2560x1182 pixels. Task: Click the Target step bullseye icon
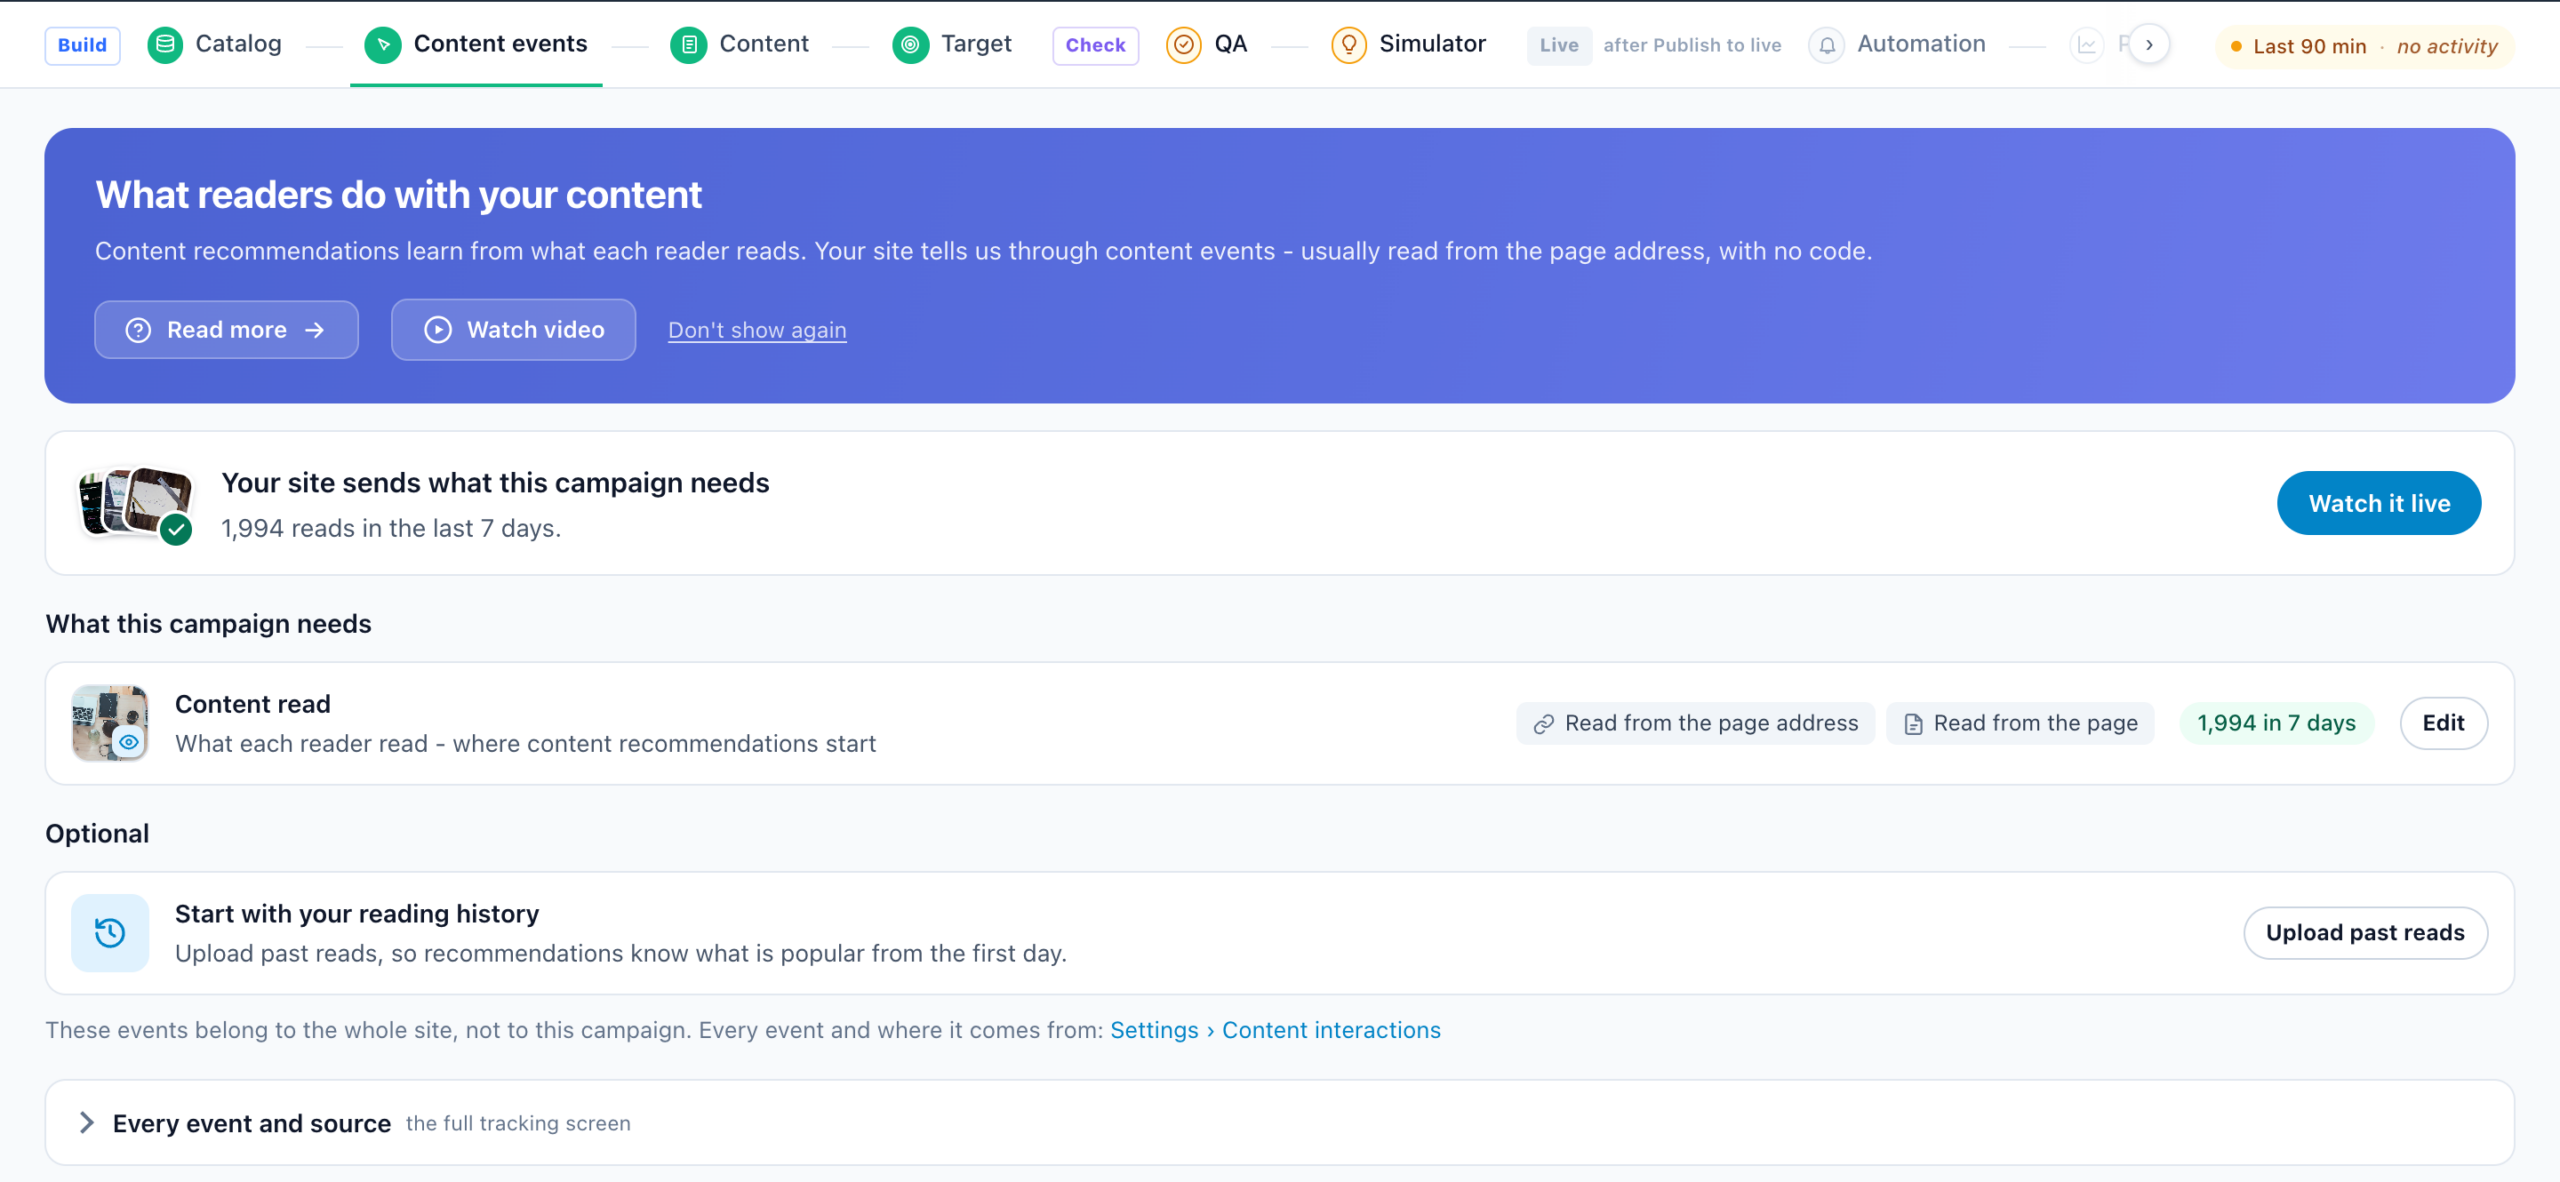pos(910,44)
